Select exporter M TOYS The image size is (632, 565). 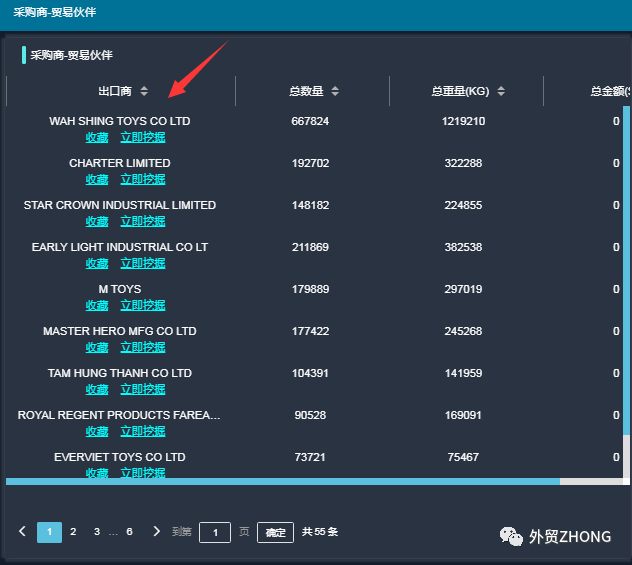(120, 289)
